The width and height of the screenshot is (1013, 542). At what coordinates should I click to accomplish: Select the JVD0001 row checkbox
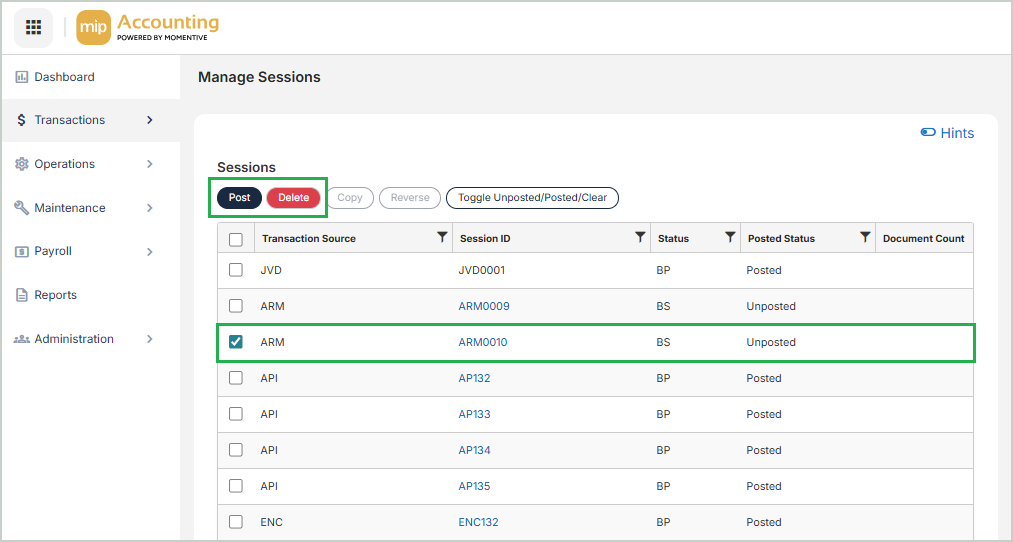click(236, 270)
